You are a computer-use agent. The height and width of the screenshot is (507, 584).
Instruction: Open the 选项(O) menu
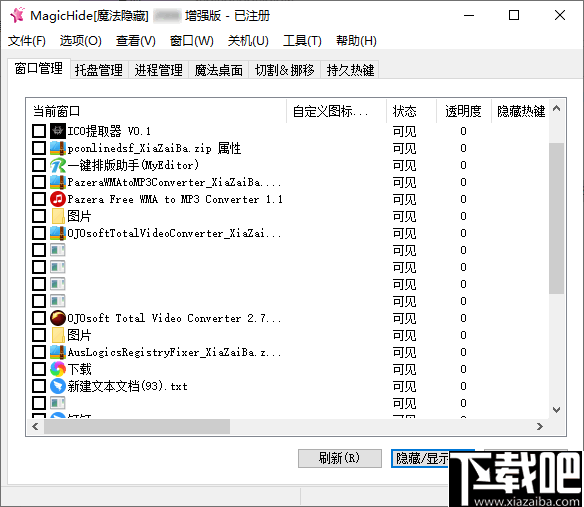coord(80,41)
